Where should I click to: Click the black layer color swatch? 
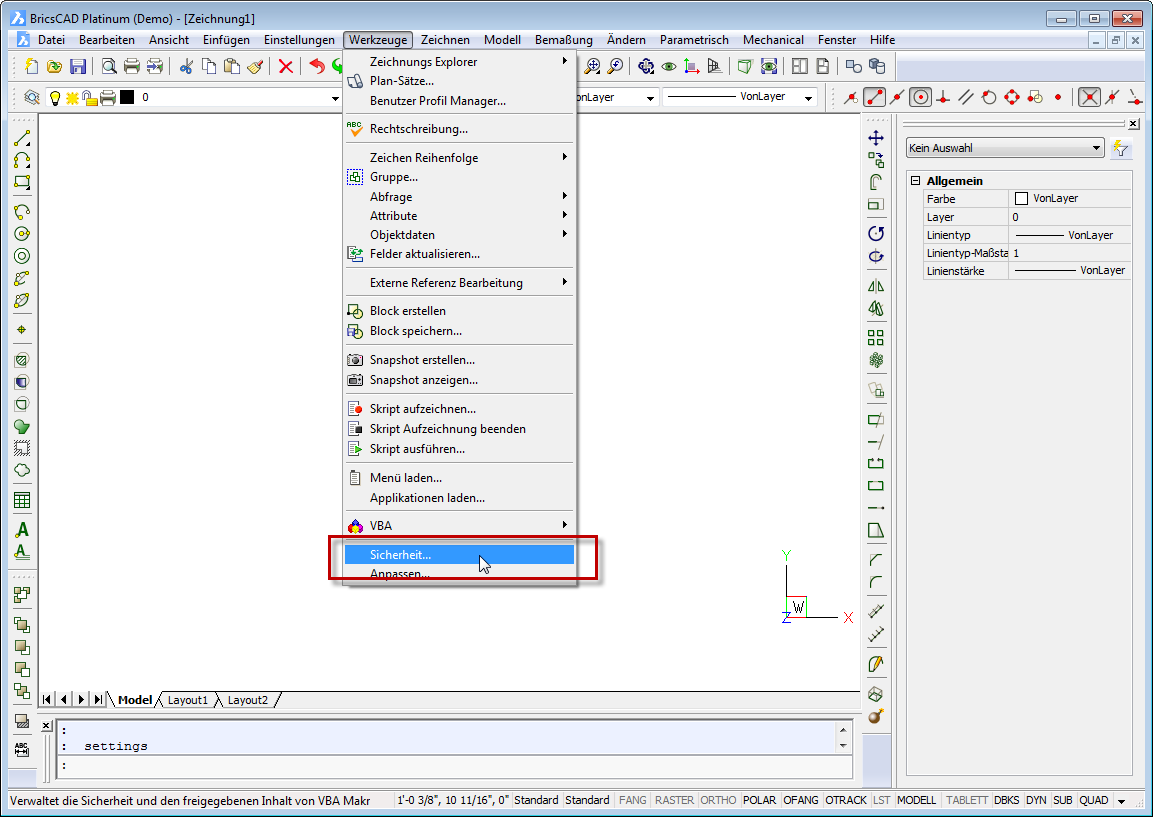[127, 97]
